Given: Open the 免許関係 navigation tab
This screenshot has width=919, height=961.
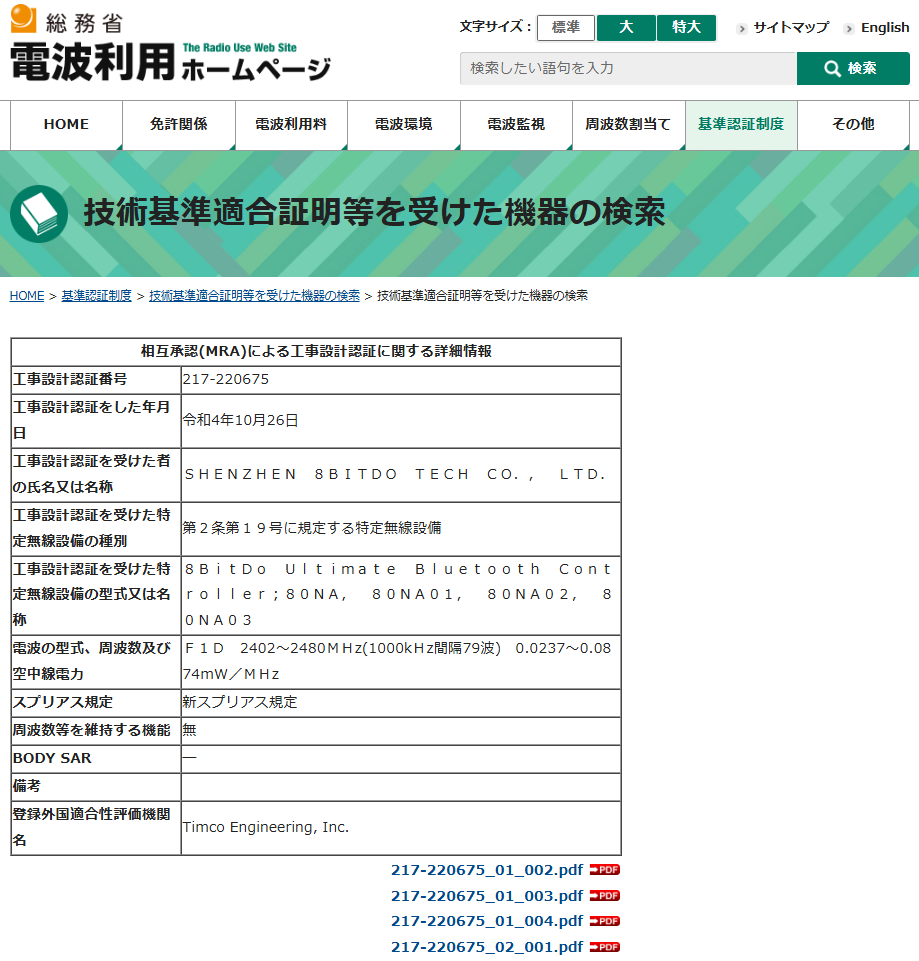Looking at the screenshot, I should pyautogui.click(x=179, y=124).
